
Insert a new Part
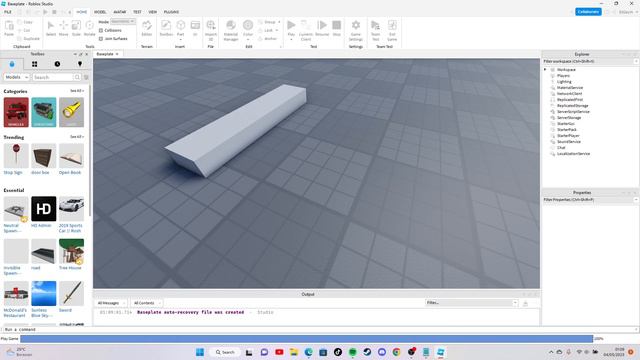pyautogui.click(x=180, y=28)
